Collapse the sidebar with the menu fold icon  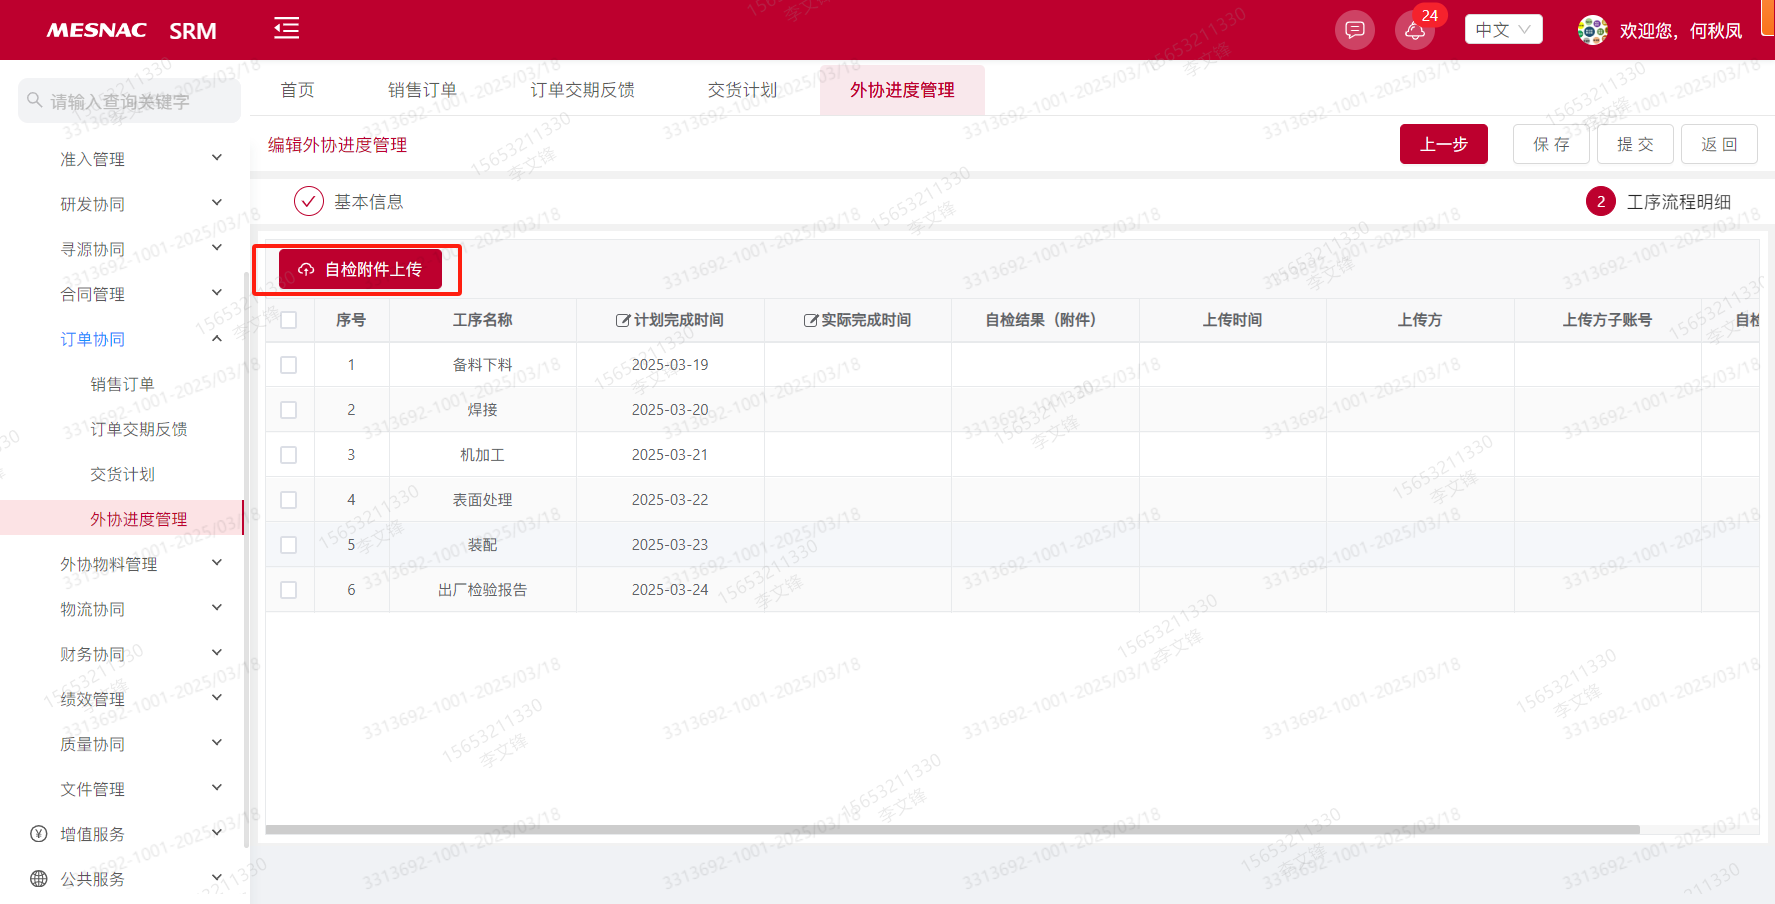(x=287, y=28)
